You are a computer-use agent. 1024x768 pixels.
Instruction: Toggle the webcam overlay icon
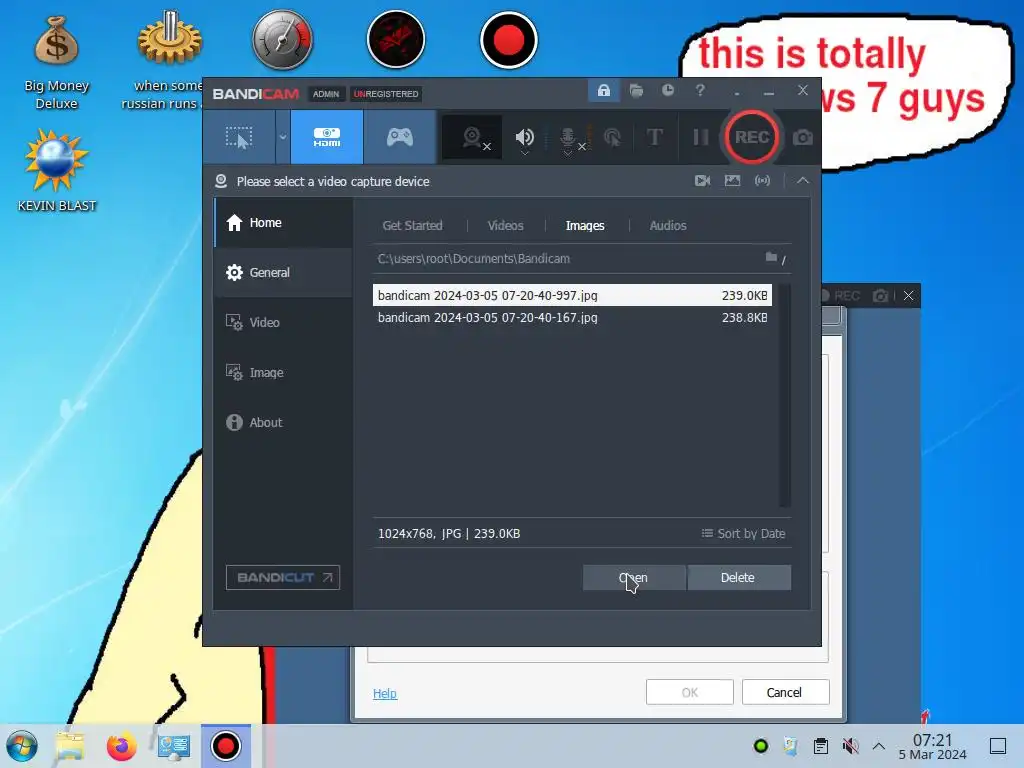coord(473,138)
